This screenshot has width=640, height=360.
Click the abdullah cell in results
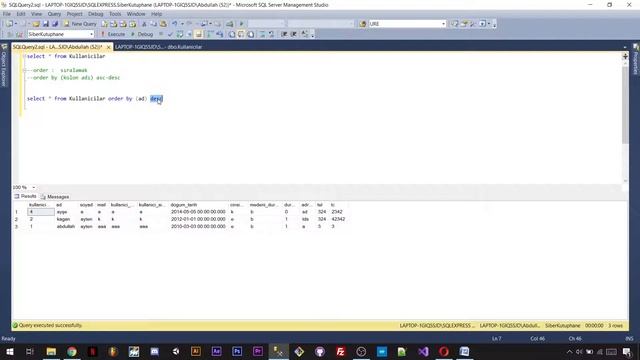click(x=66, y=227)
